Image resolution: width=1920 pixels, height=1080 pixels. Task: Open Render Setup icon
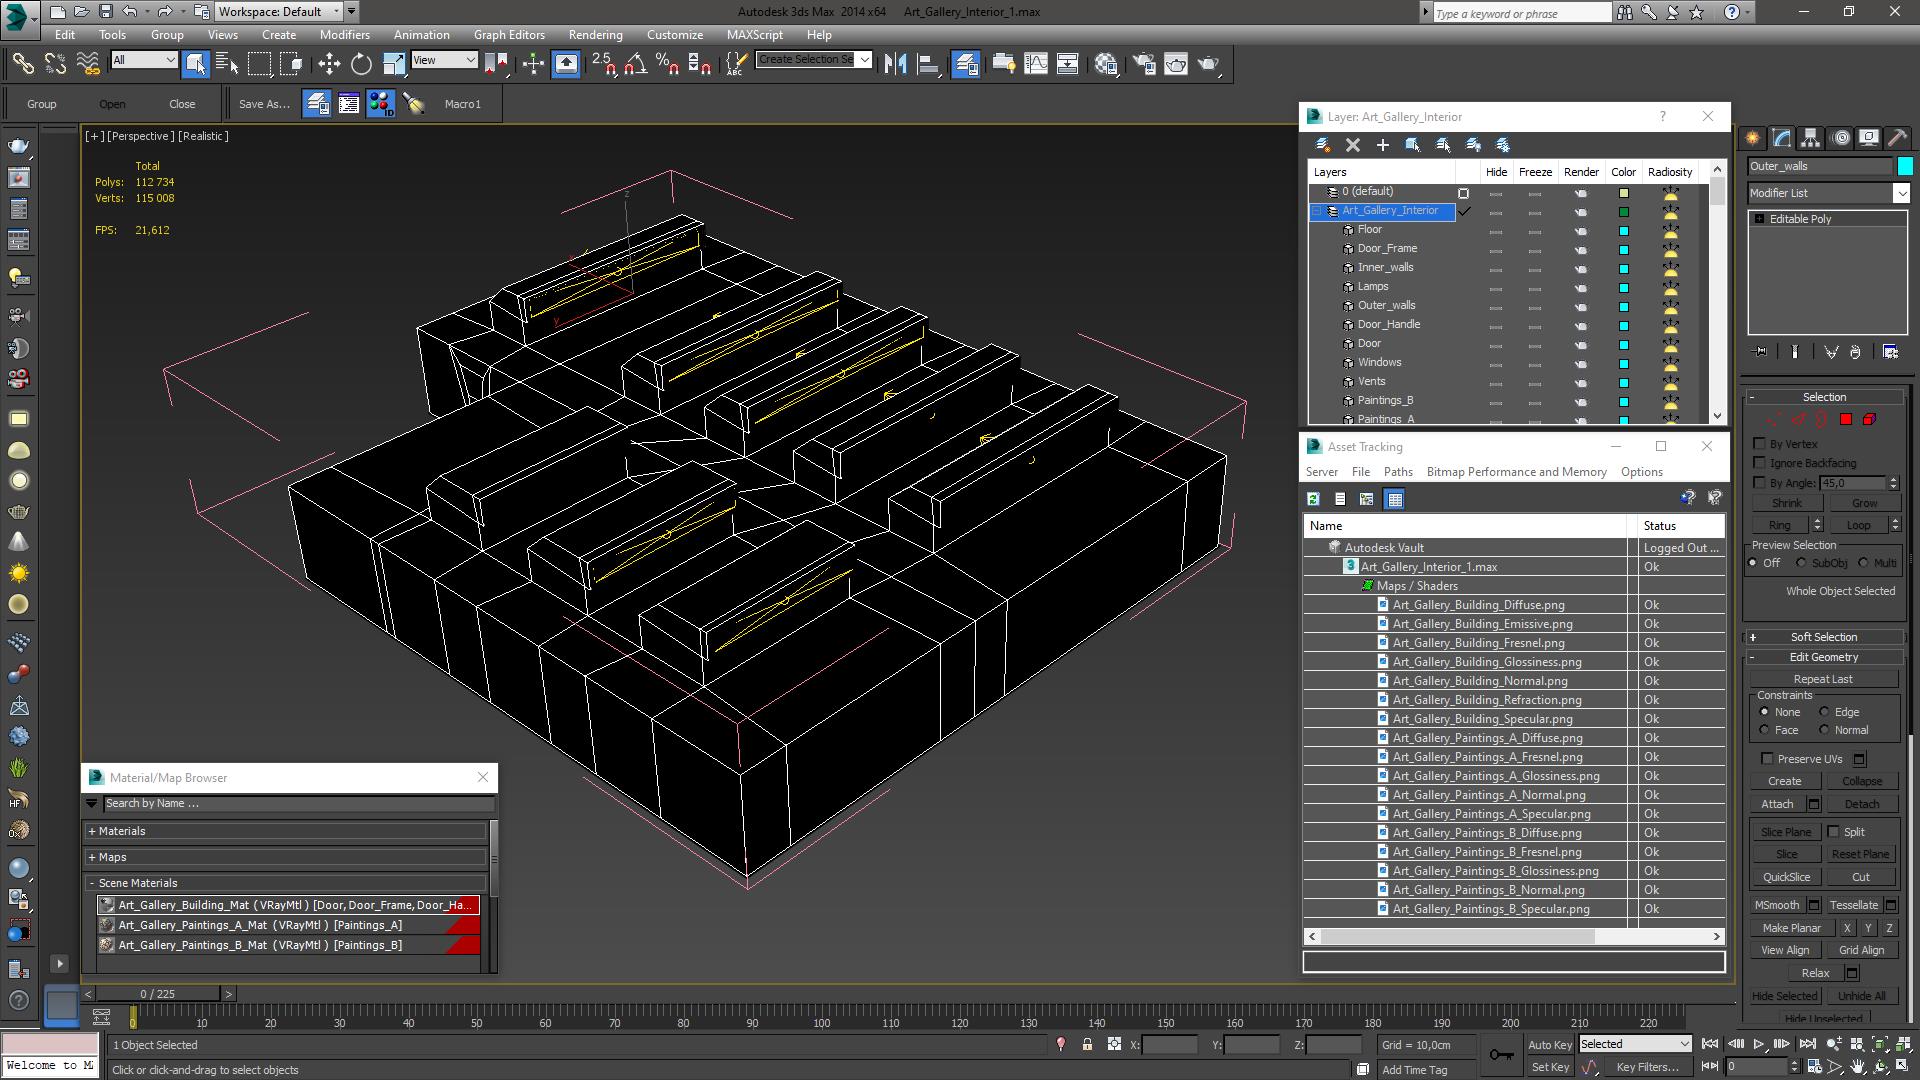[1144, 64]
